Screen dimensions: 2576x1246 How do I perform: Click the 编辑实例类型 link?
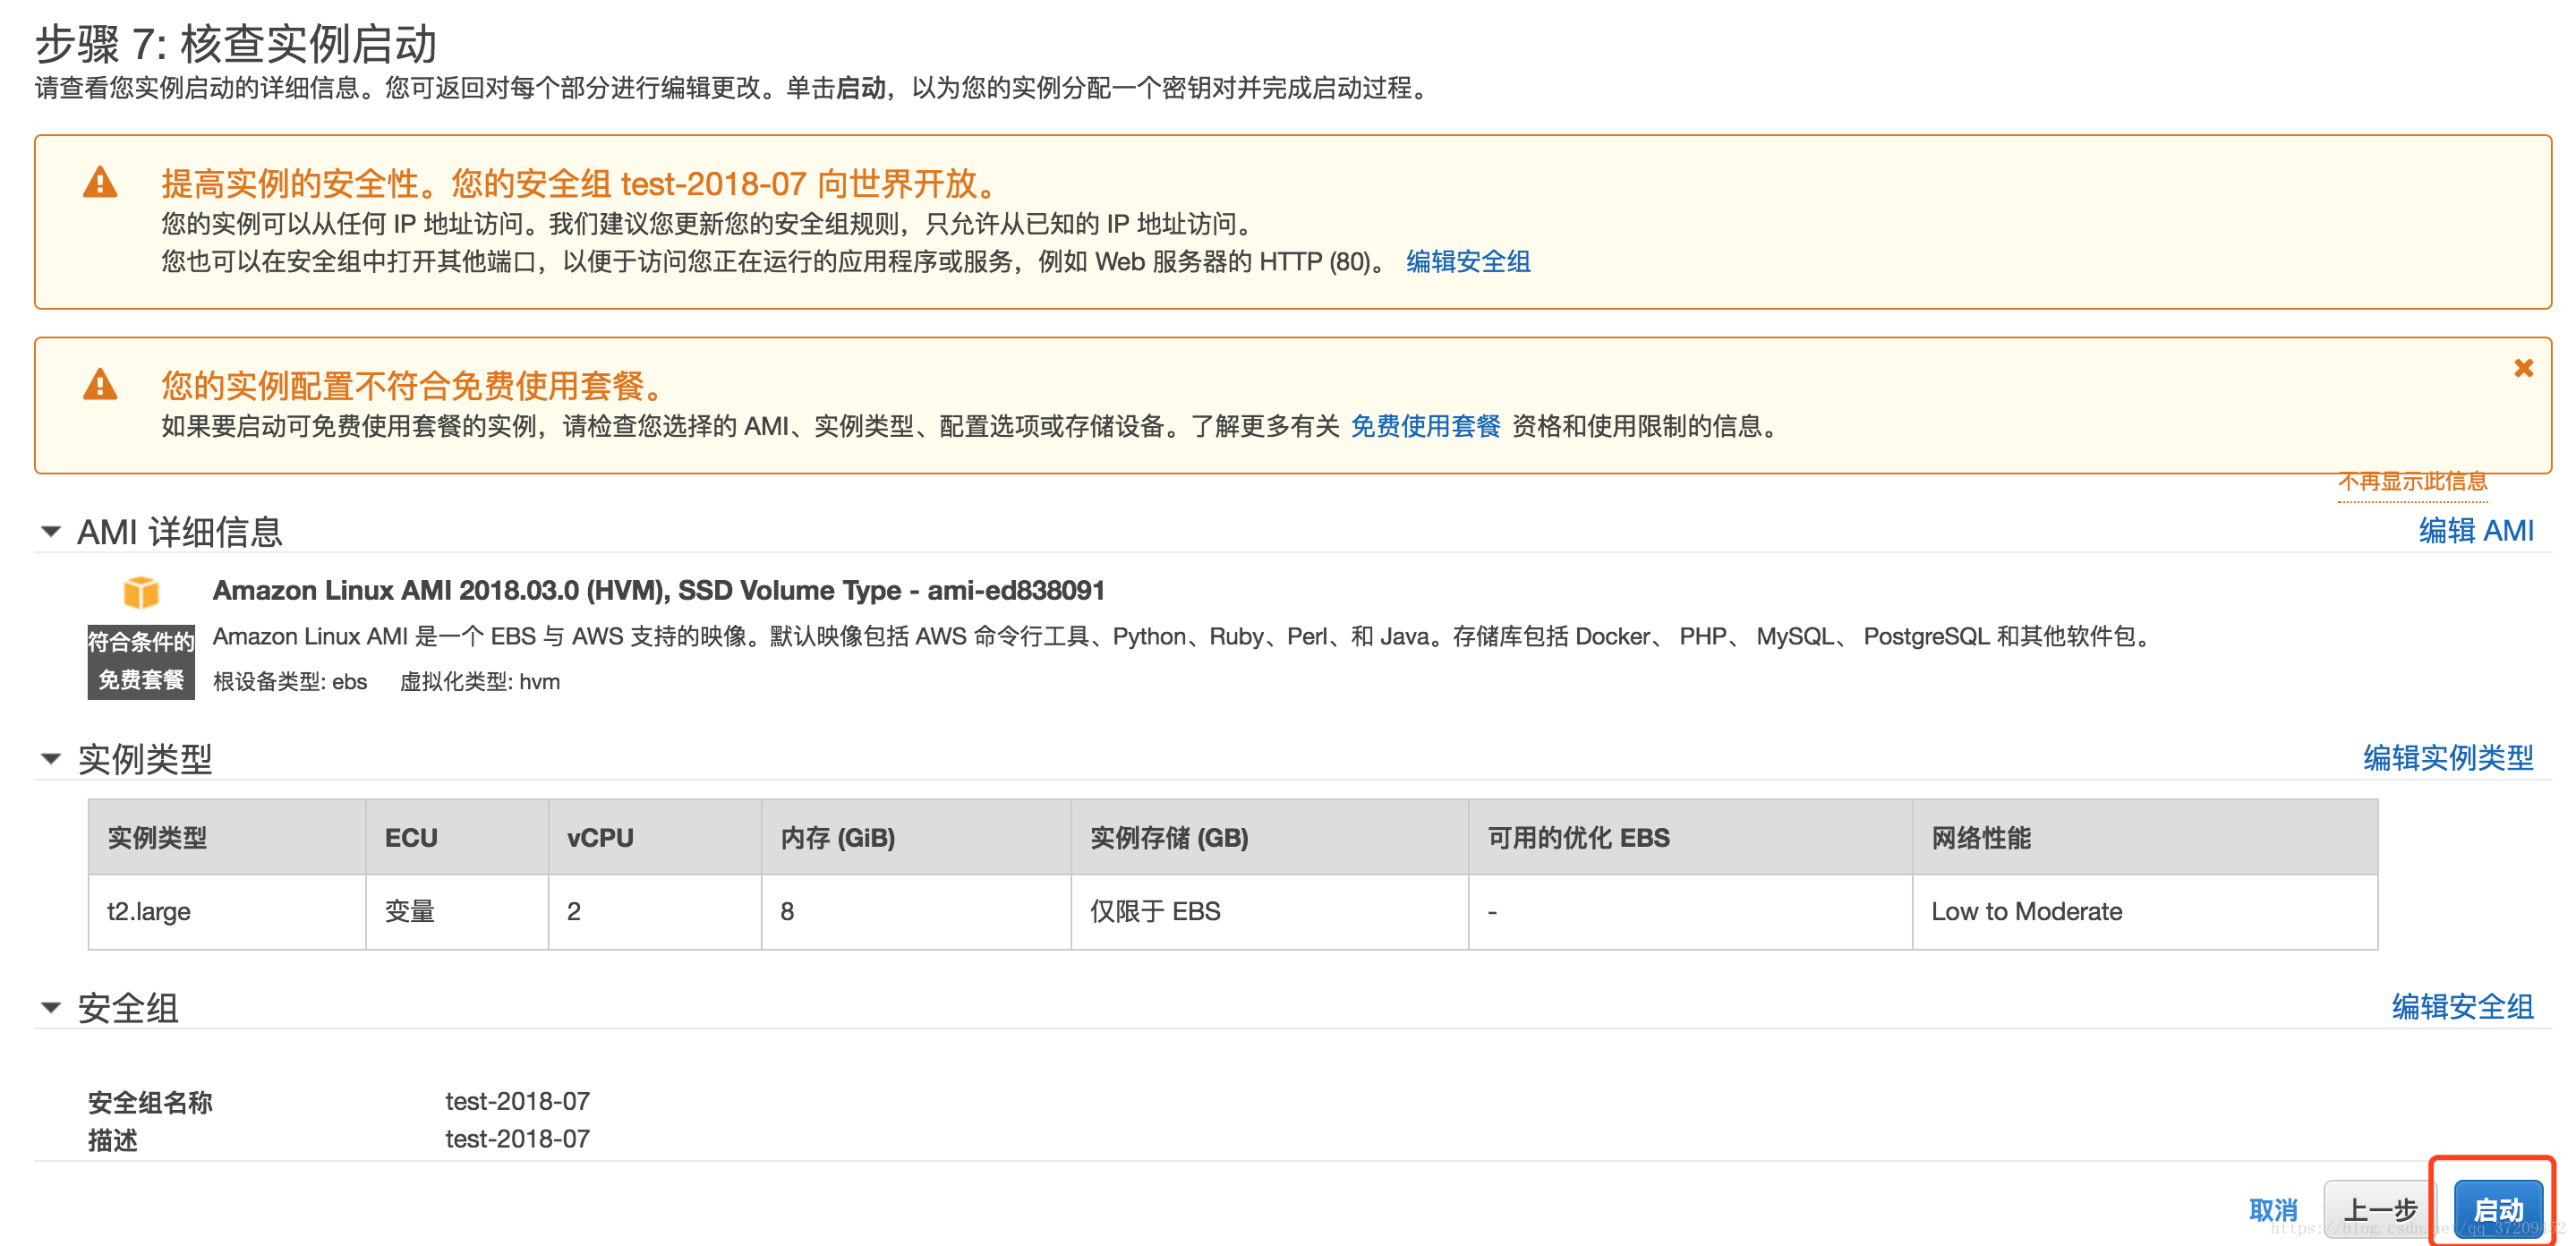coord(2448,757)
